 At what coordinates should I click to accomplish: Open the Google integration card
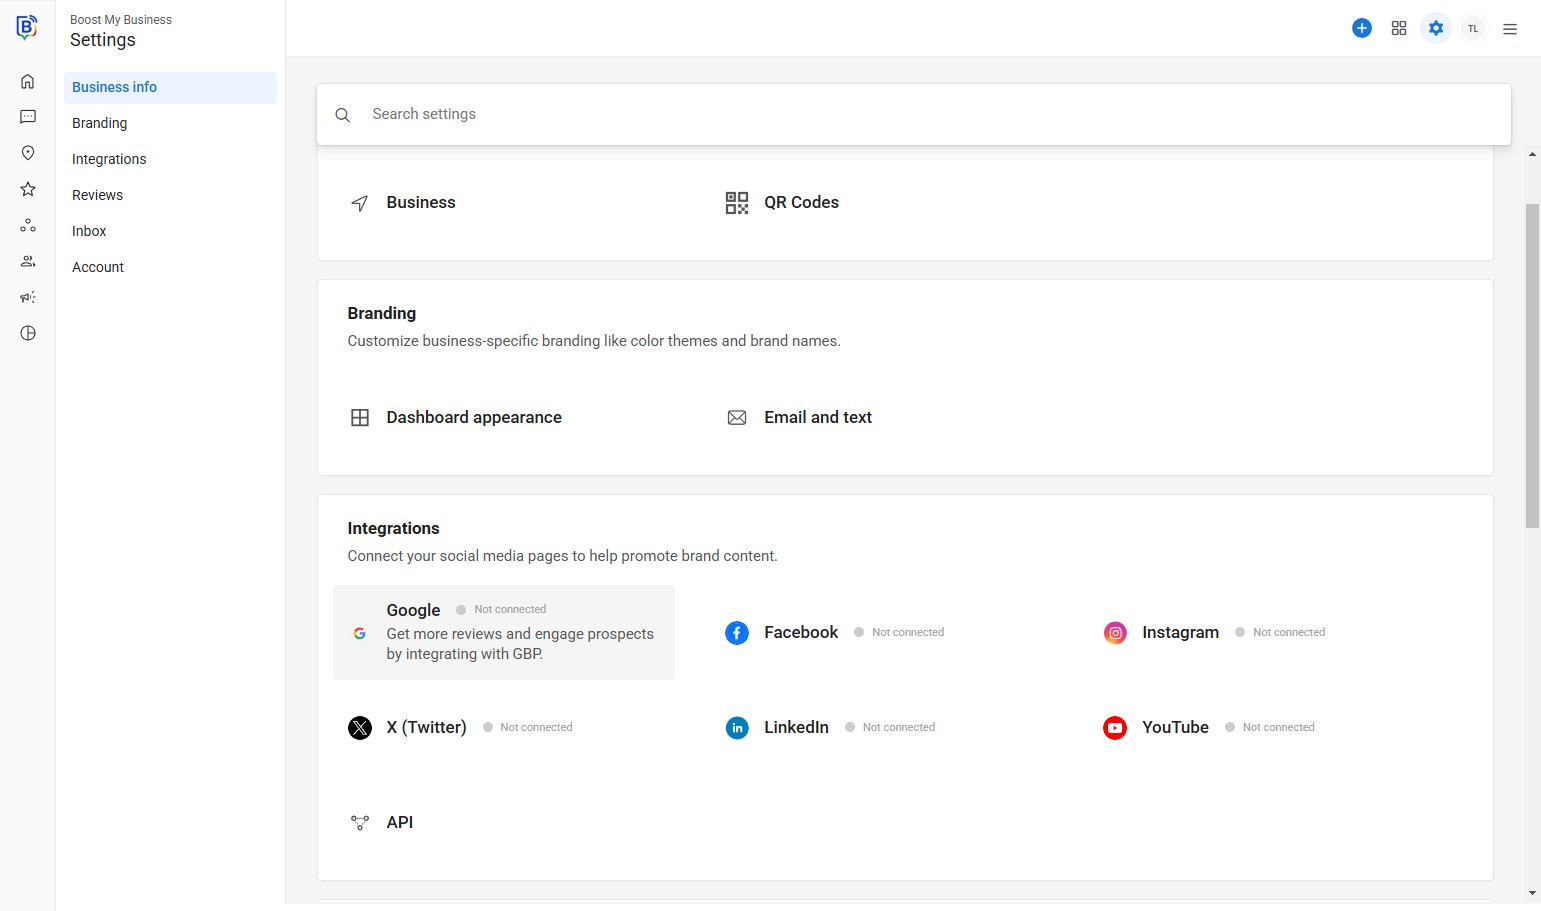504,632
